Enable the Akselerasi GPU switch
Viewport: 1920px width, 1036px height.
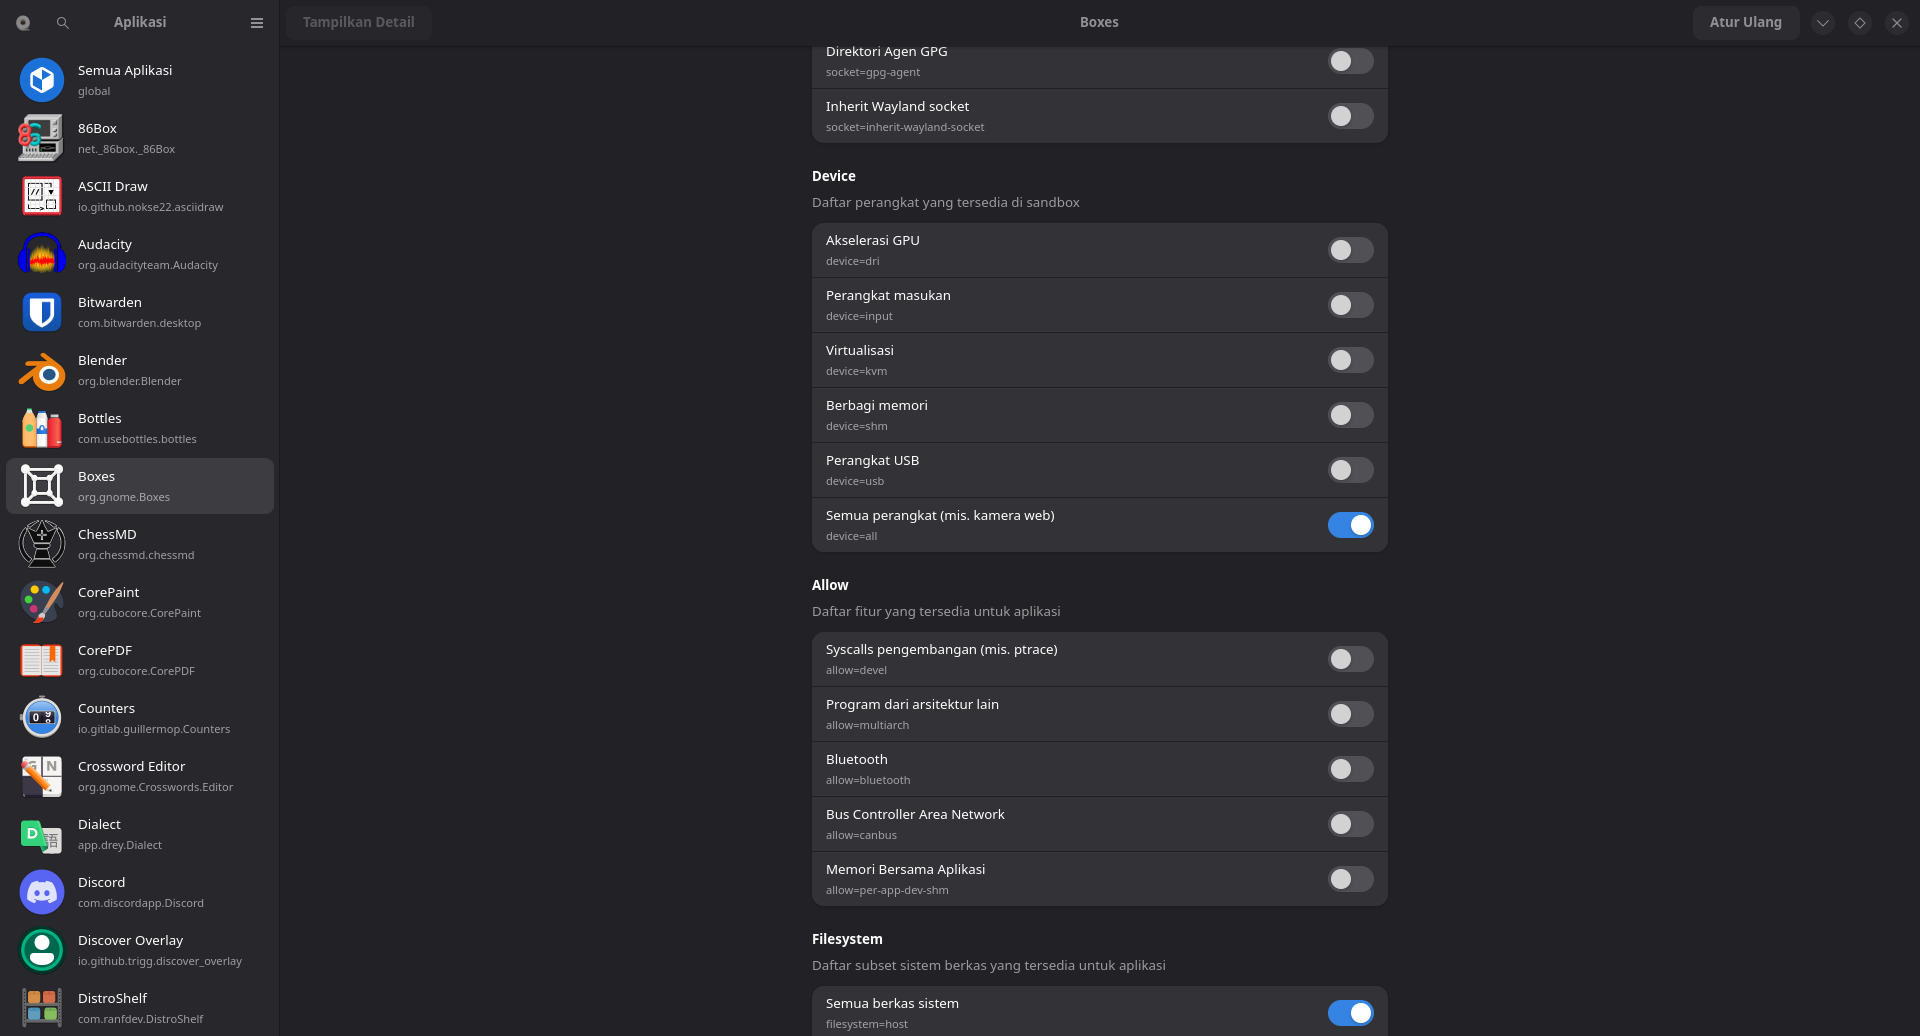[x=1350, y=250]
